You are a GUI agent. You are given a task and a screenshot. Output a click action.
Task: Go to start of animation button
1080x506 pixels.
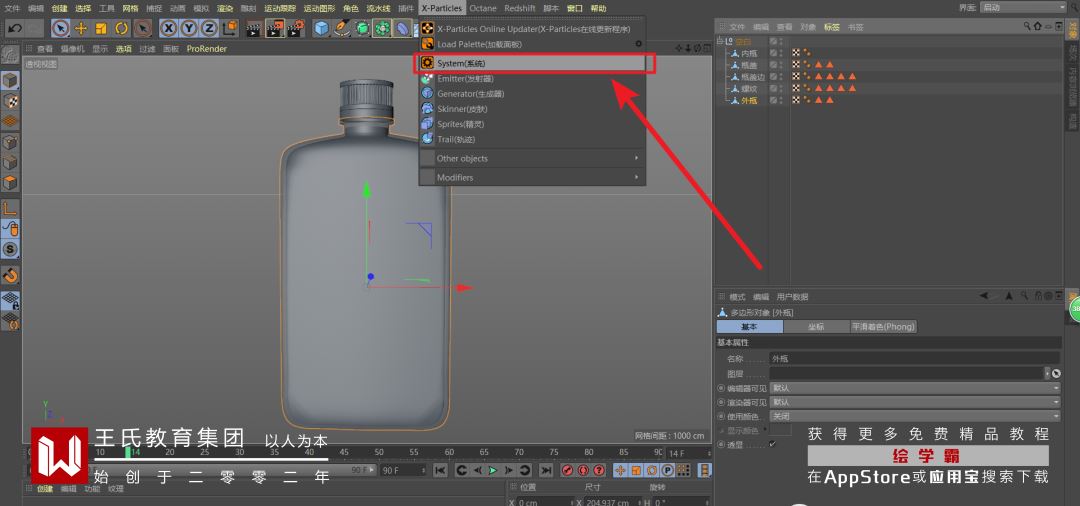tap(439, 470)
